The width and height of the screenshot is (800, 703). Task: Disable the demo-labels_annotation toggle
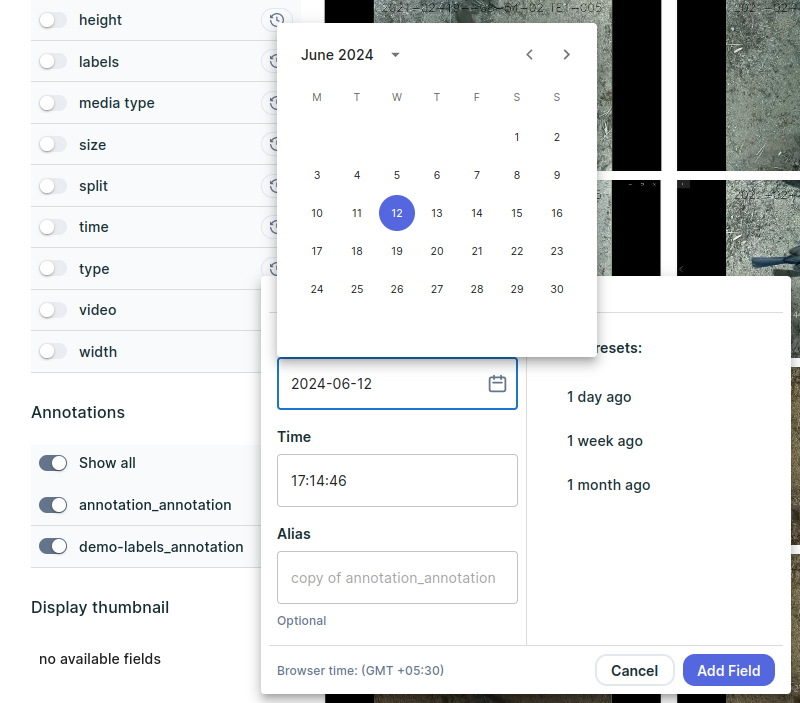53,547
